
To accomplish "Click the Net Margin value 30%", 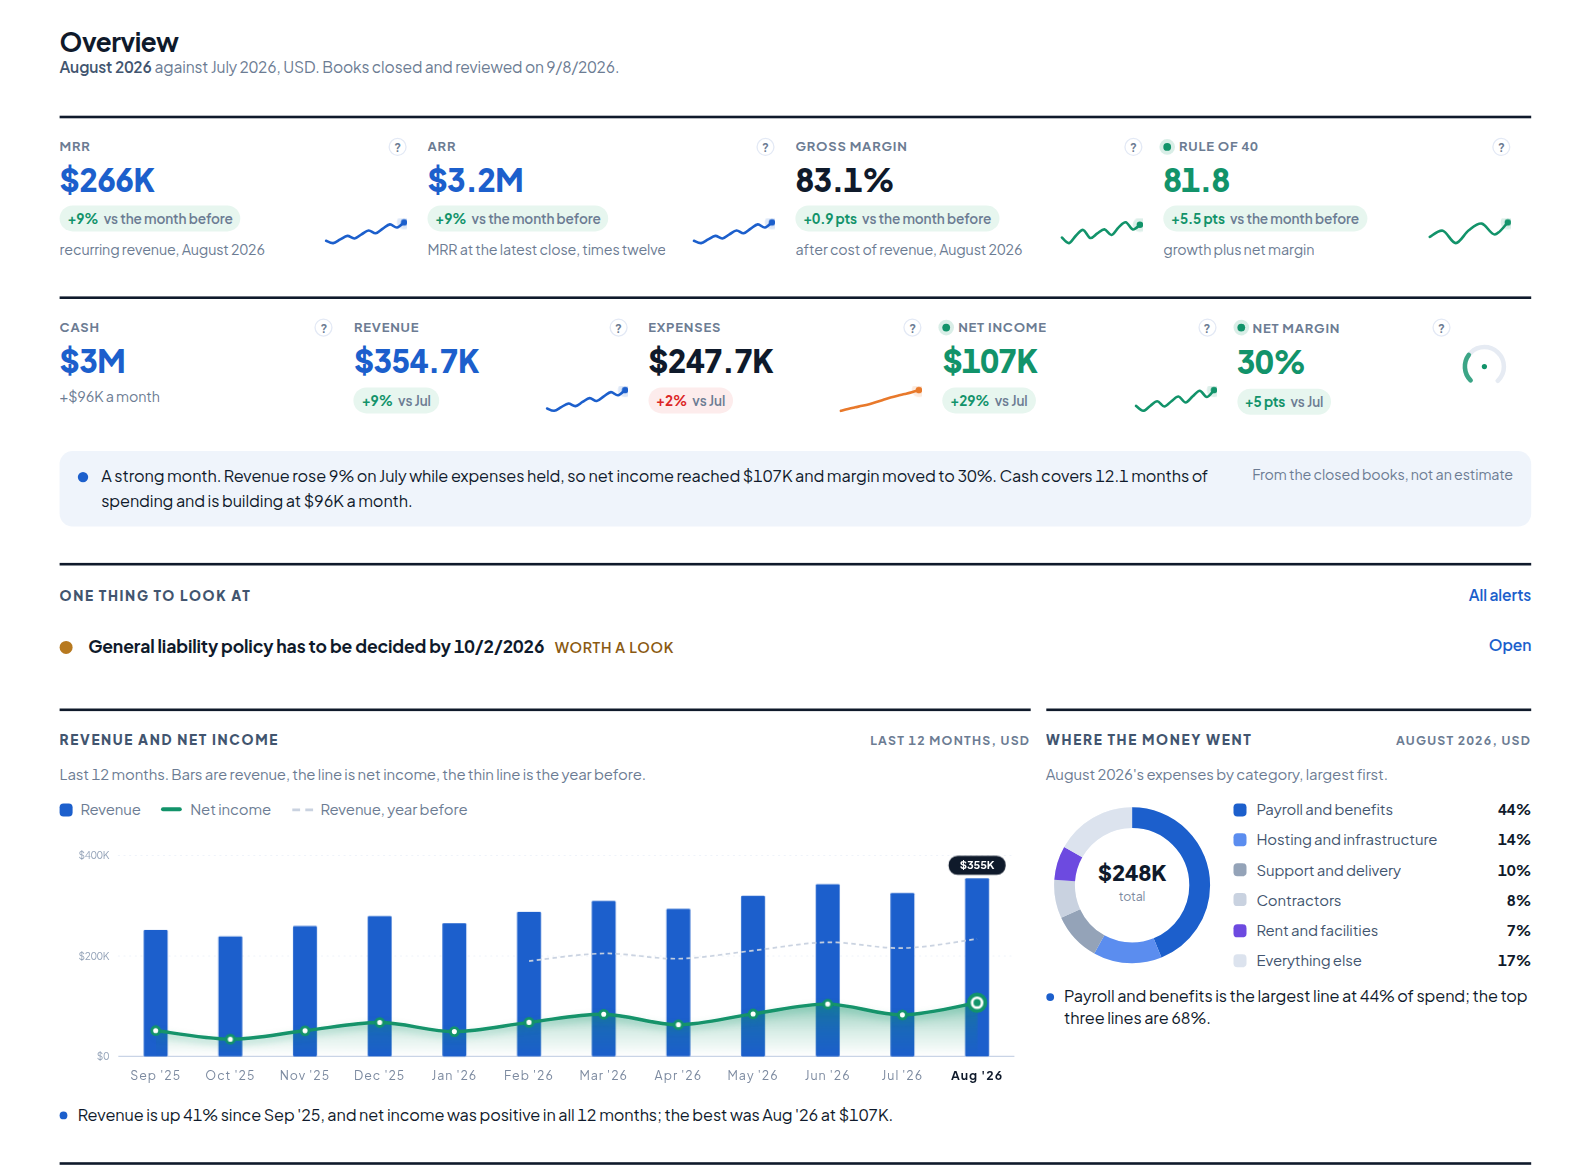I will point(1271,362).
